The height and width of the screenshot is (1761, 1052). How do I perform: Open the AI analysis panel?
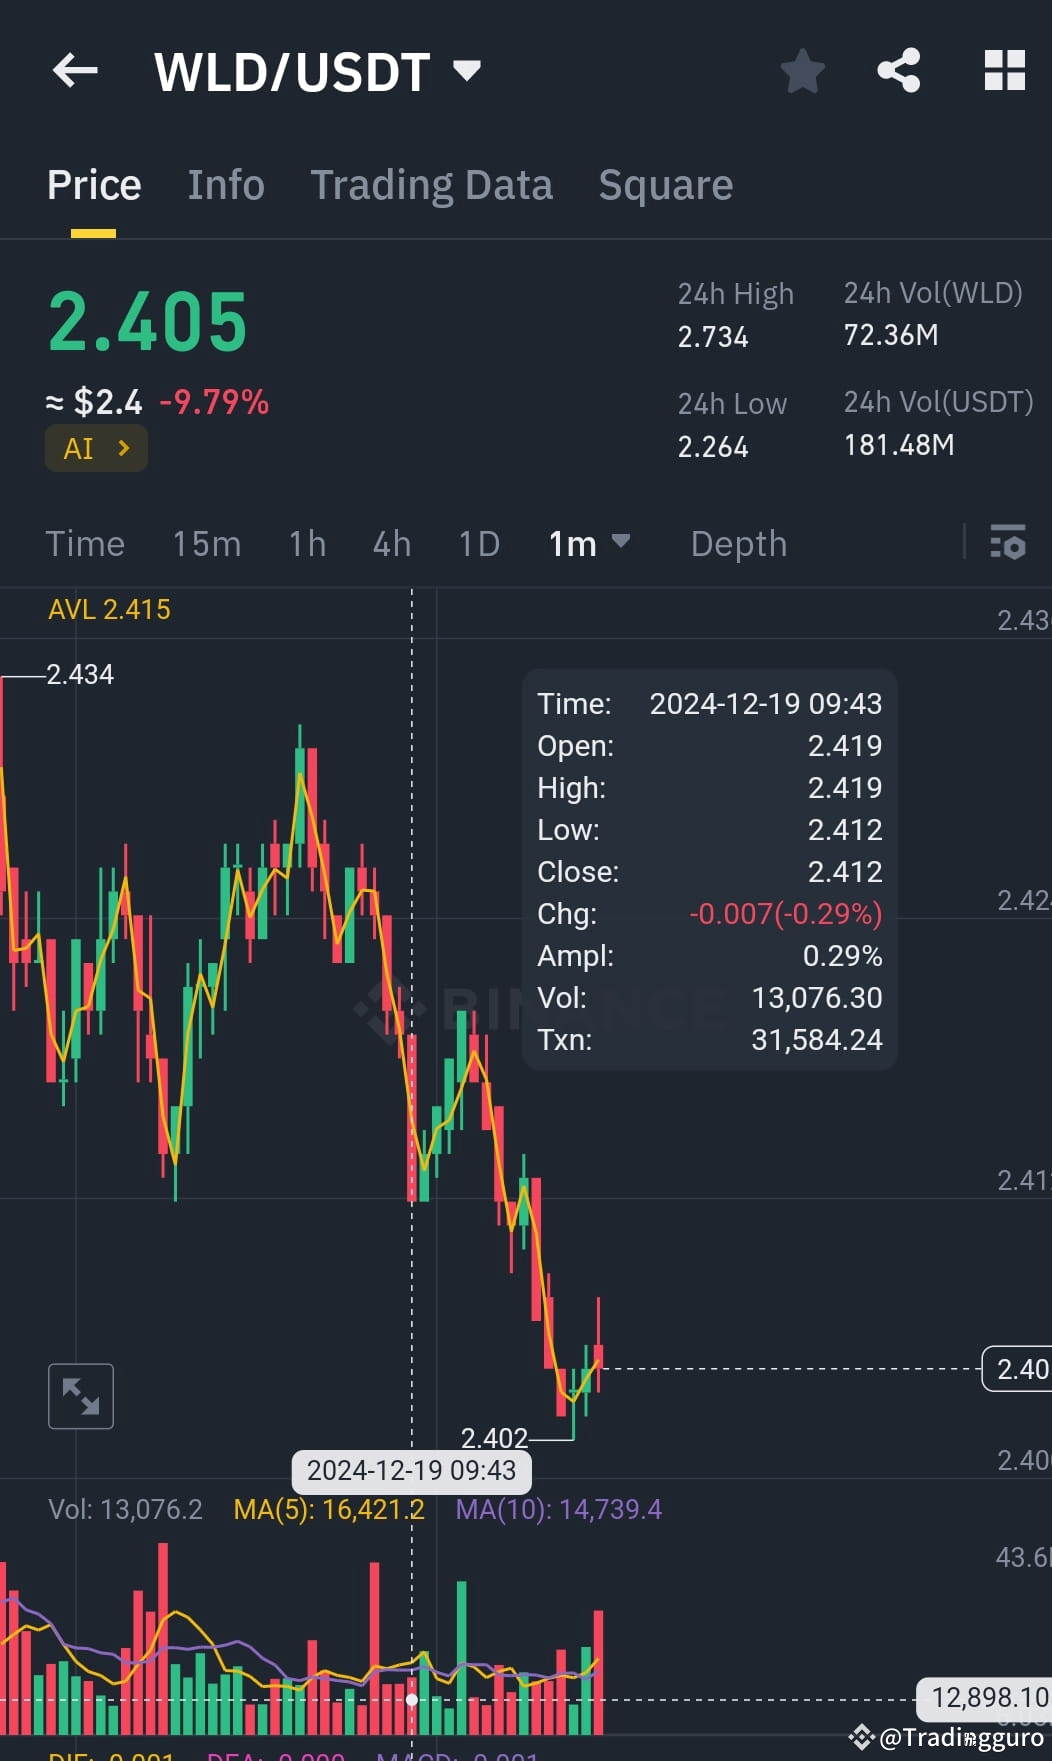tap(95, 448)
